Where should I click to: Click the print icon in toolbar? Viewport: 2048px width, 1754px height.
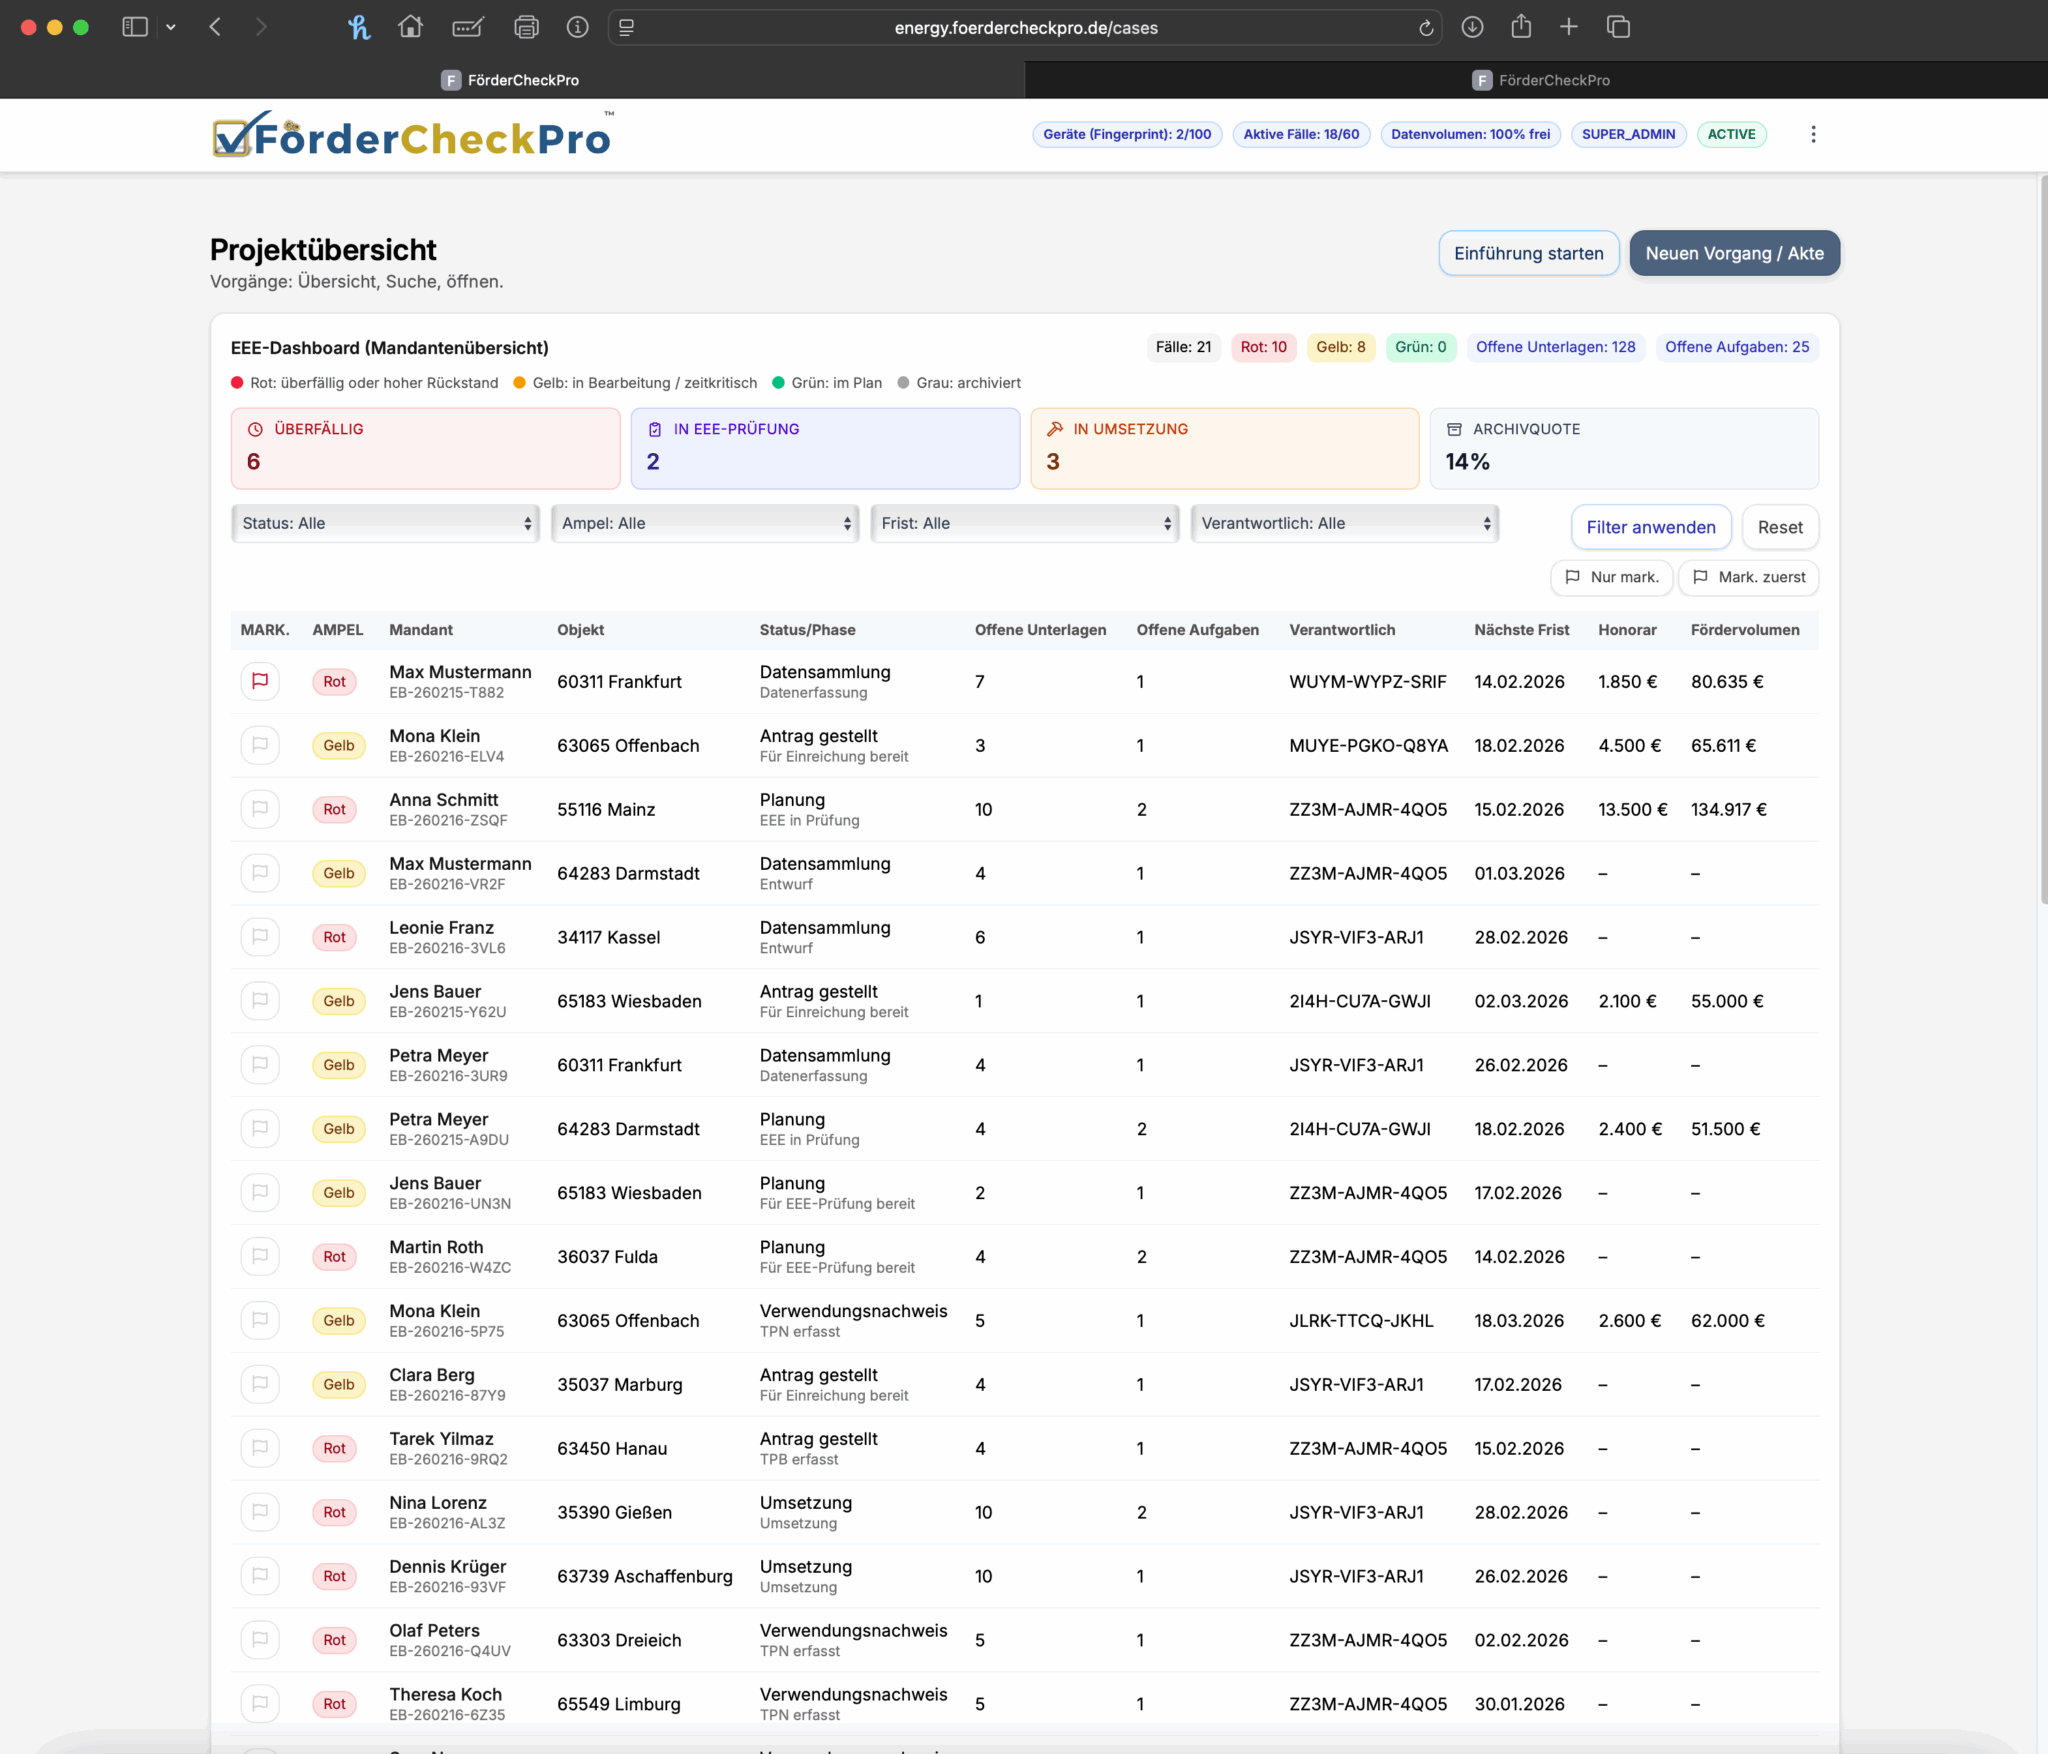coord(526,27)
